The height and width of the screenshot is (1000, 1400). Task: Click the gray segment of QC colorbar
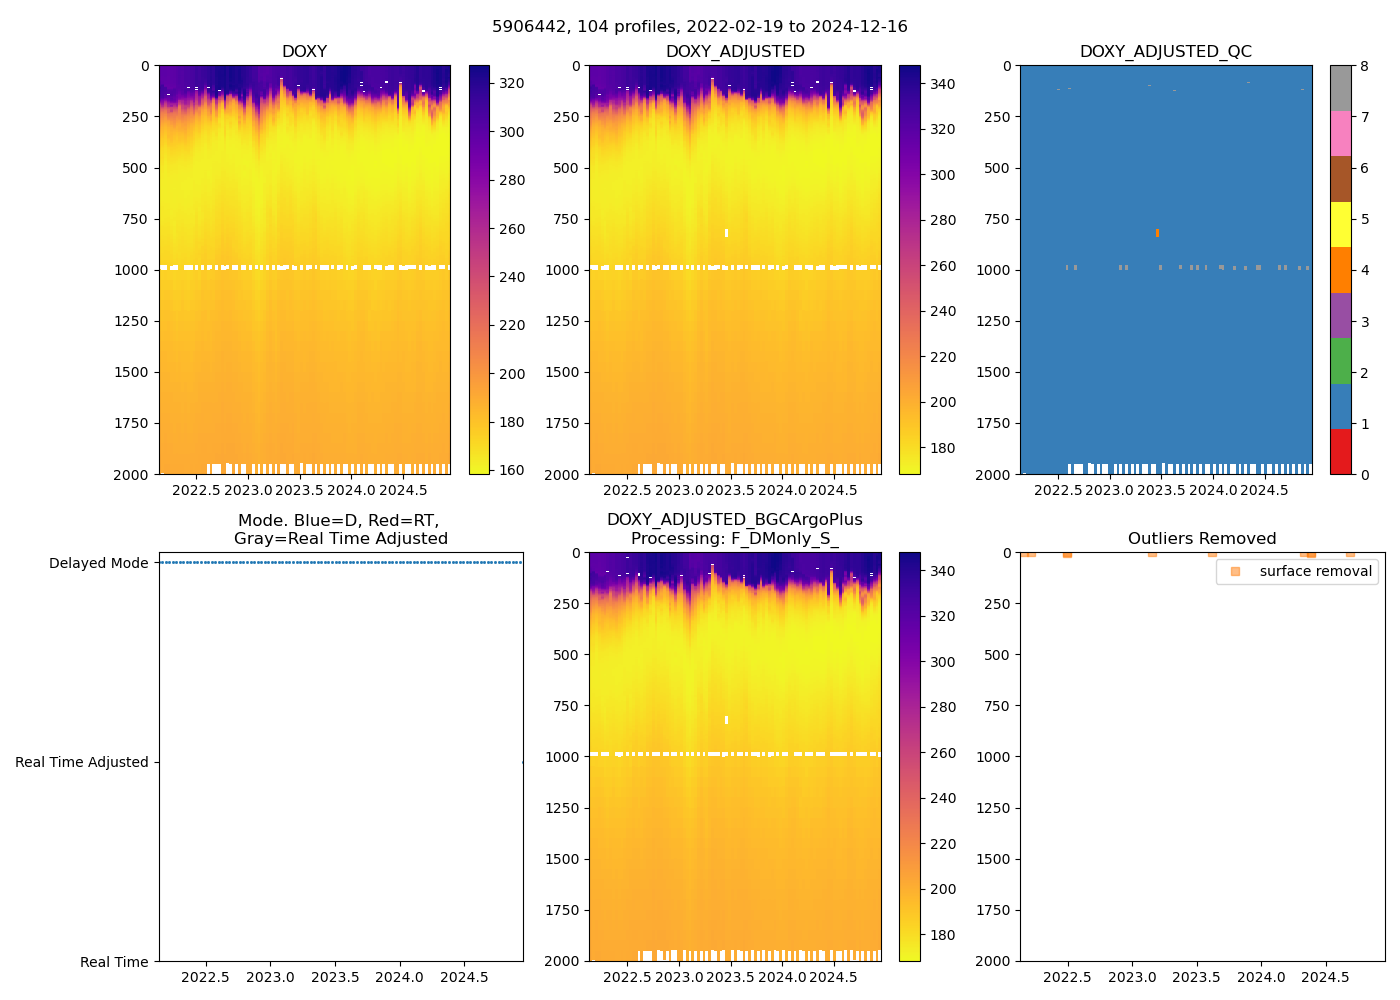tap(1341, 88)
